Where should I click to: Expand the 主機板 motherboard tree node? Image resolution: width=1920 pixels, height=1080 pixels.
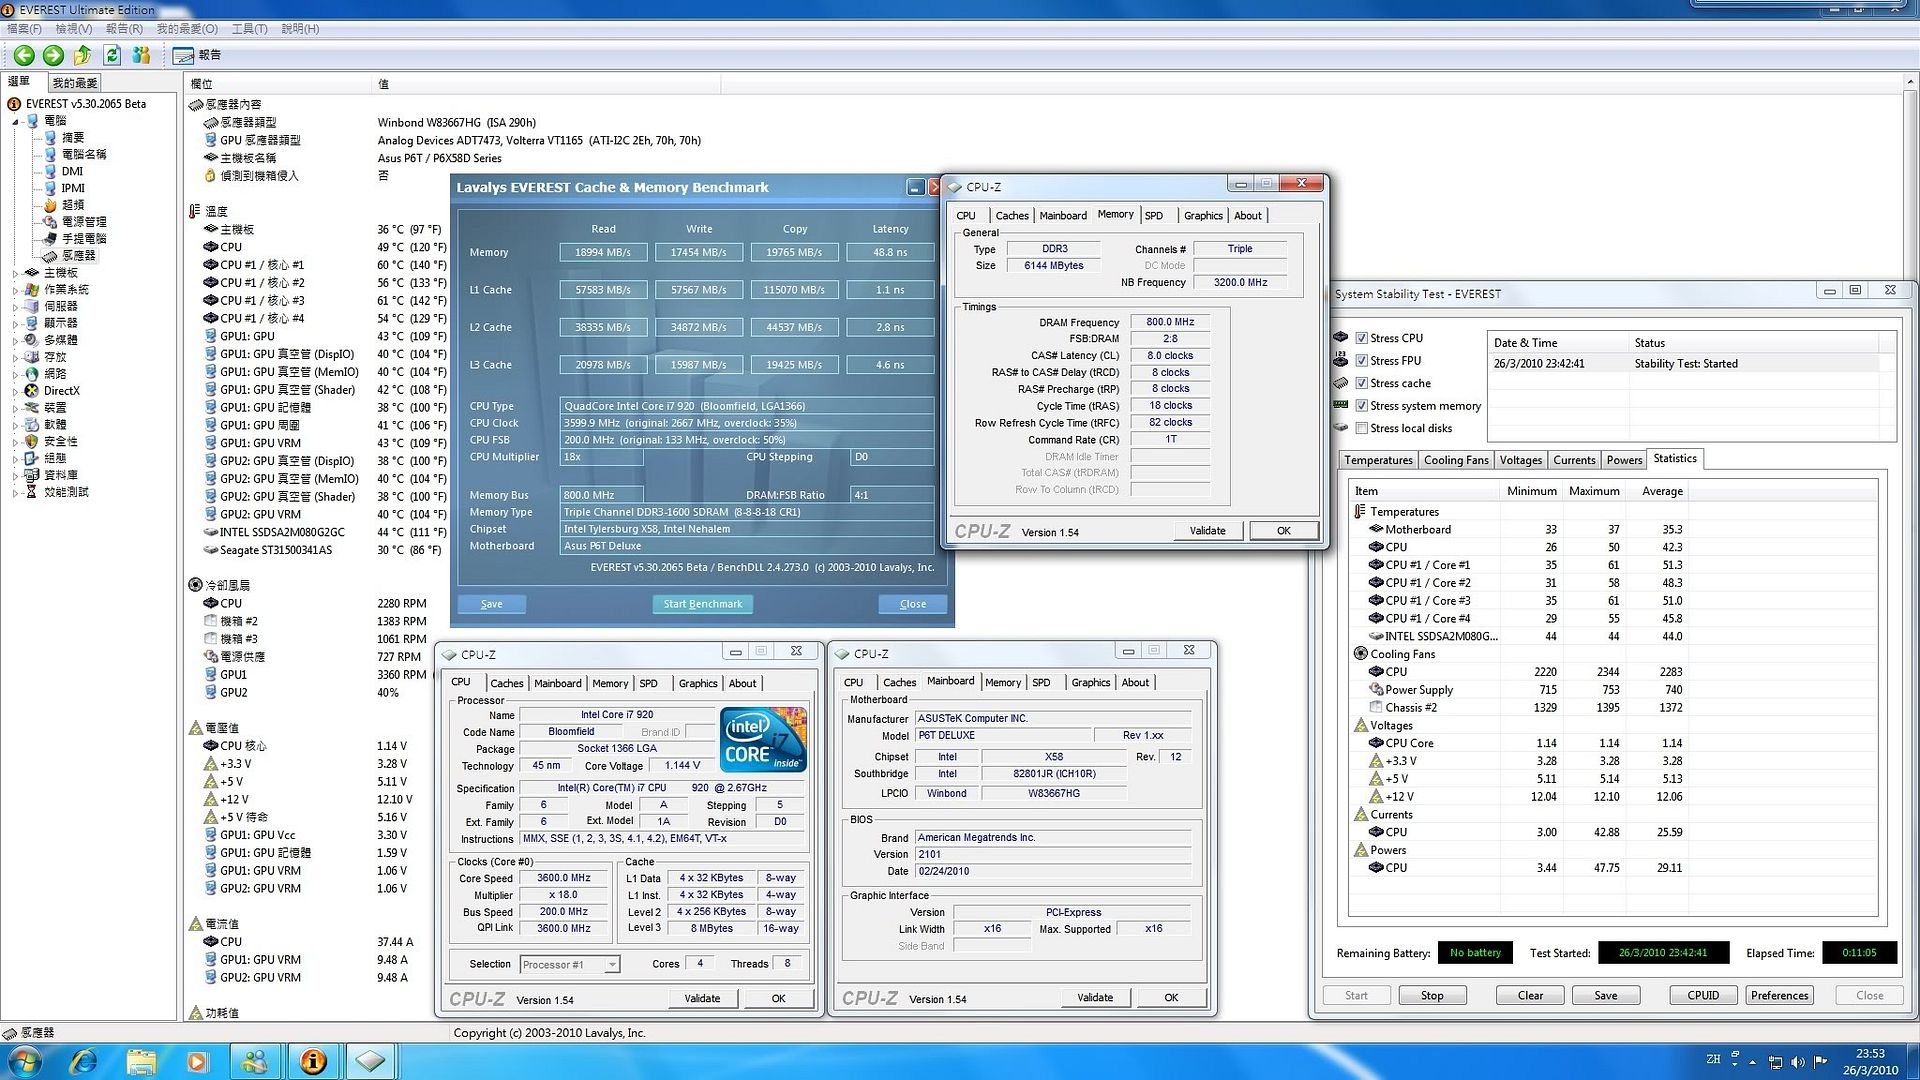[x=15, y=273]
